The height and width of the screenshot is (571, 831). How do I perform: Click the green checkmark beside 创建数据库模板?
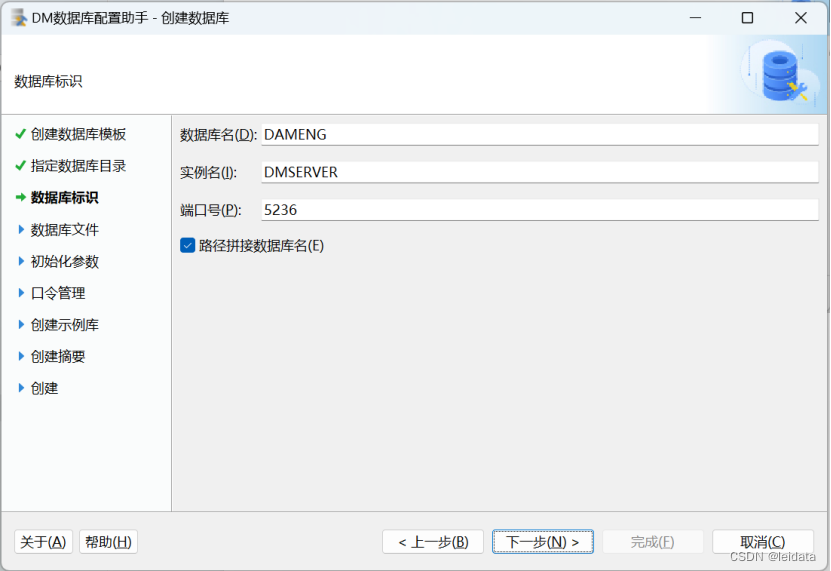(21, 134)
